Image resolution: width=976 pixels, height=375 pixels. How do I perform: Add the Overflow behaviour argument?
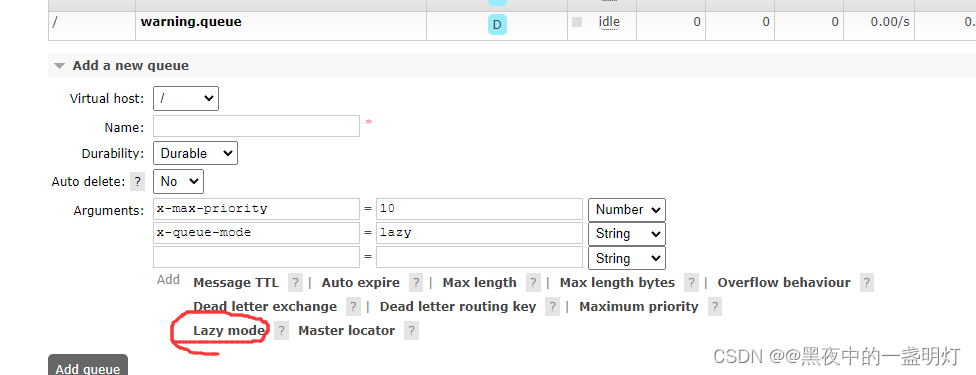tap(784, 283)
